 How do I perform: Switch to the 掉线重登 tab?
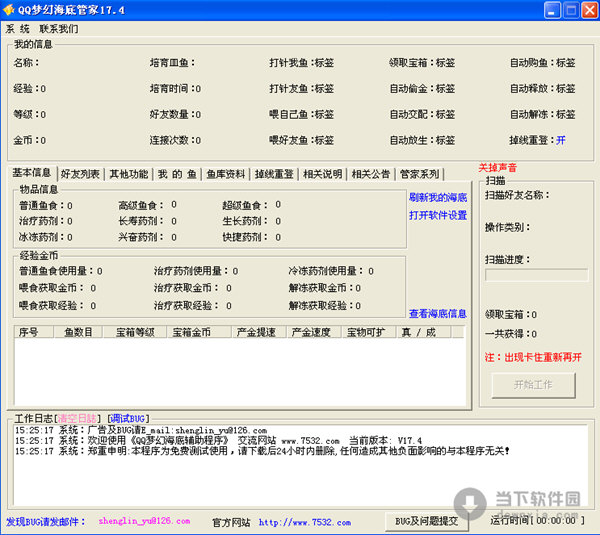coord(274,174)
